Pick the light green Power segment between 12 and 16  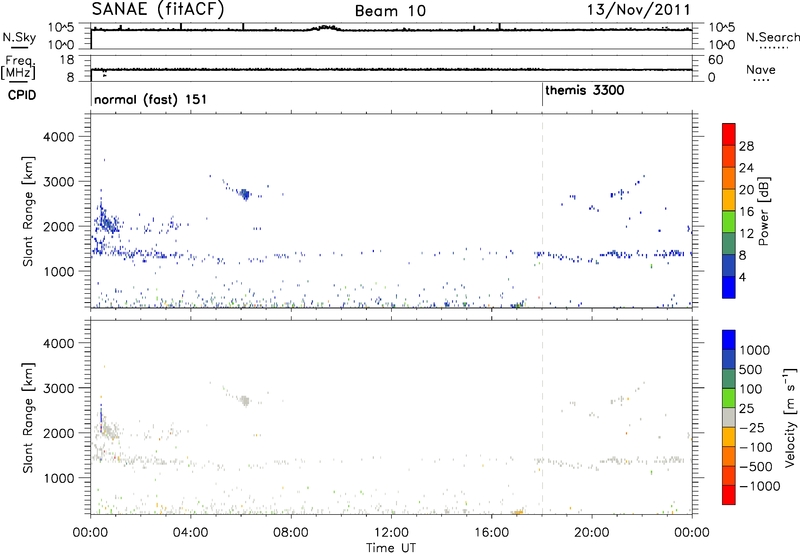(x=729, y=222)
